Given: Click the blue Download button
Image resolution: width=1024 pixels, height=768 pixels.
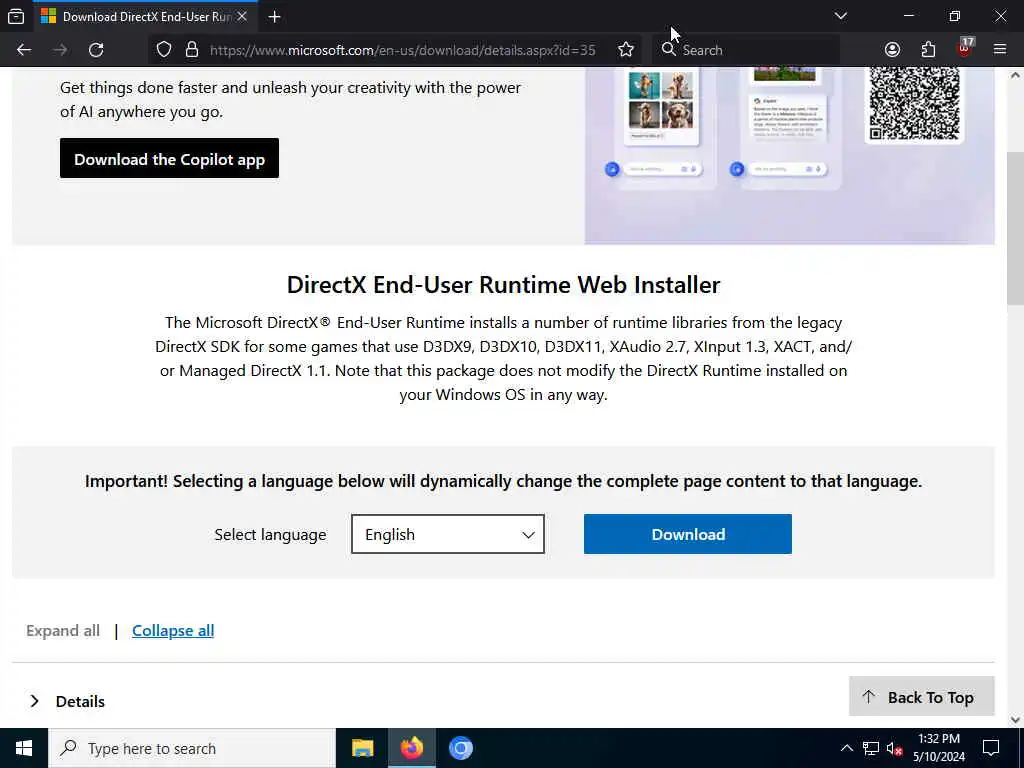Looking at the screenshot, I should click(x=688, y=534).
